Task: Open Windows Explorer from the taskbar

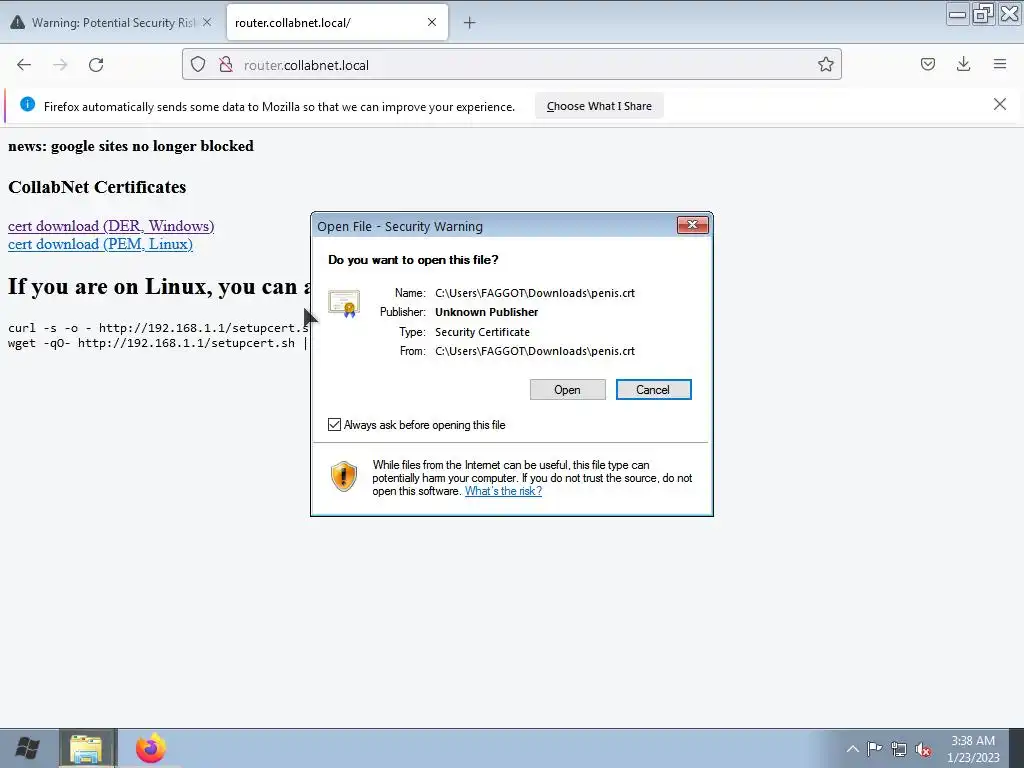Action: pyautogui.click(x=86, y=748)
